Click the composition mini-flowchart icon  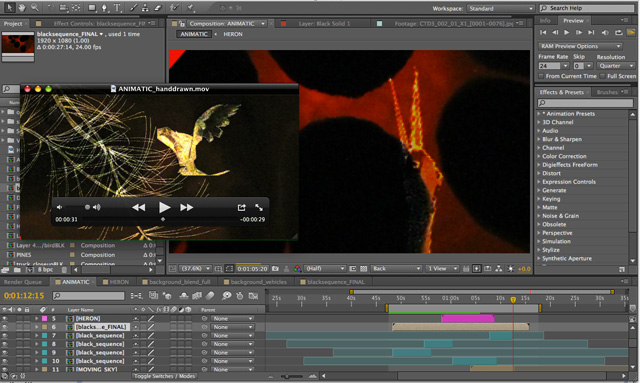[x=136, y=295]
